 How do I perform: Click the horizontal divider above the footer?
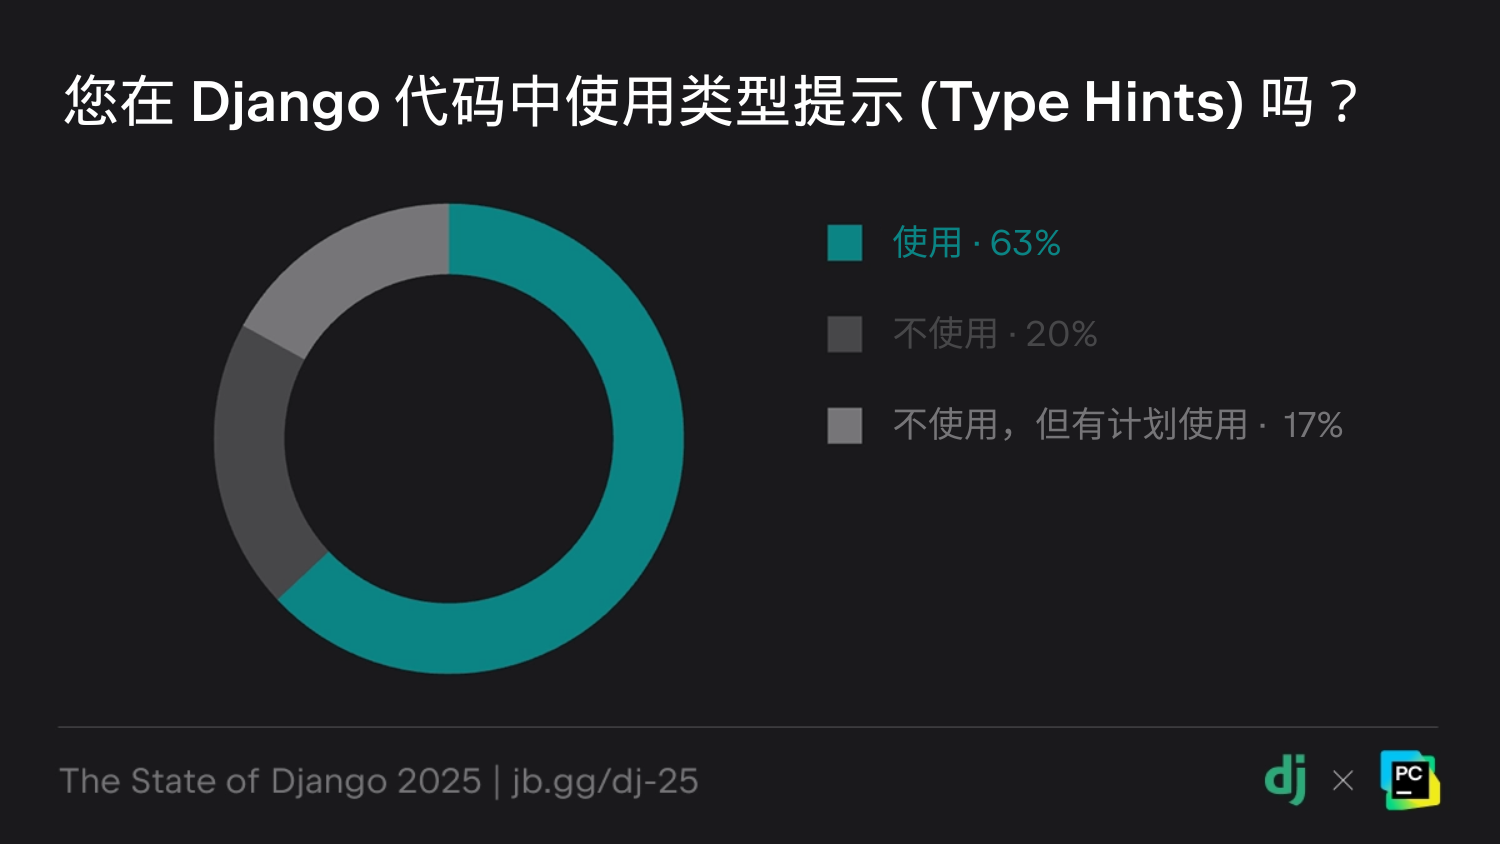coord(748,727)
